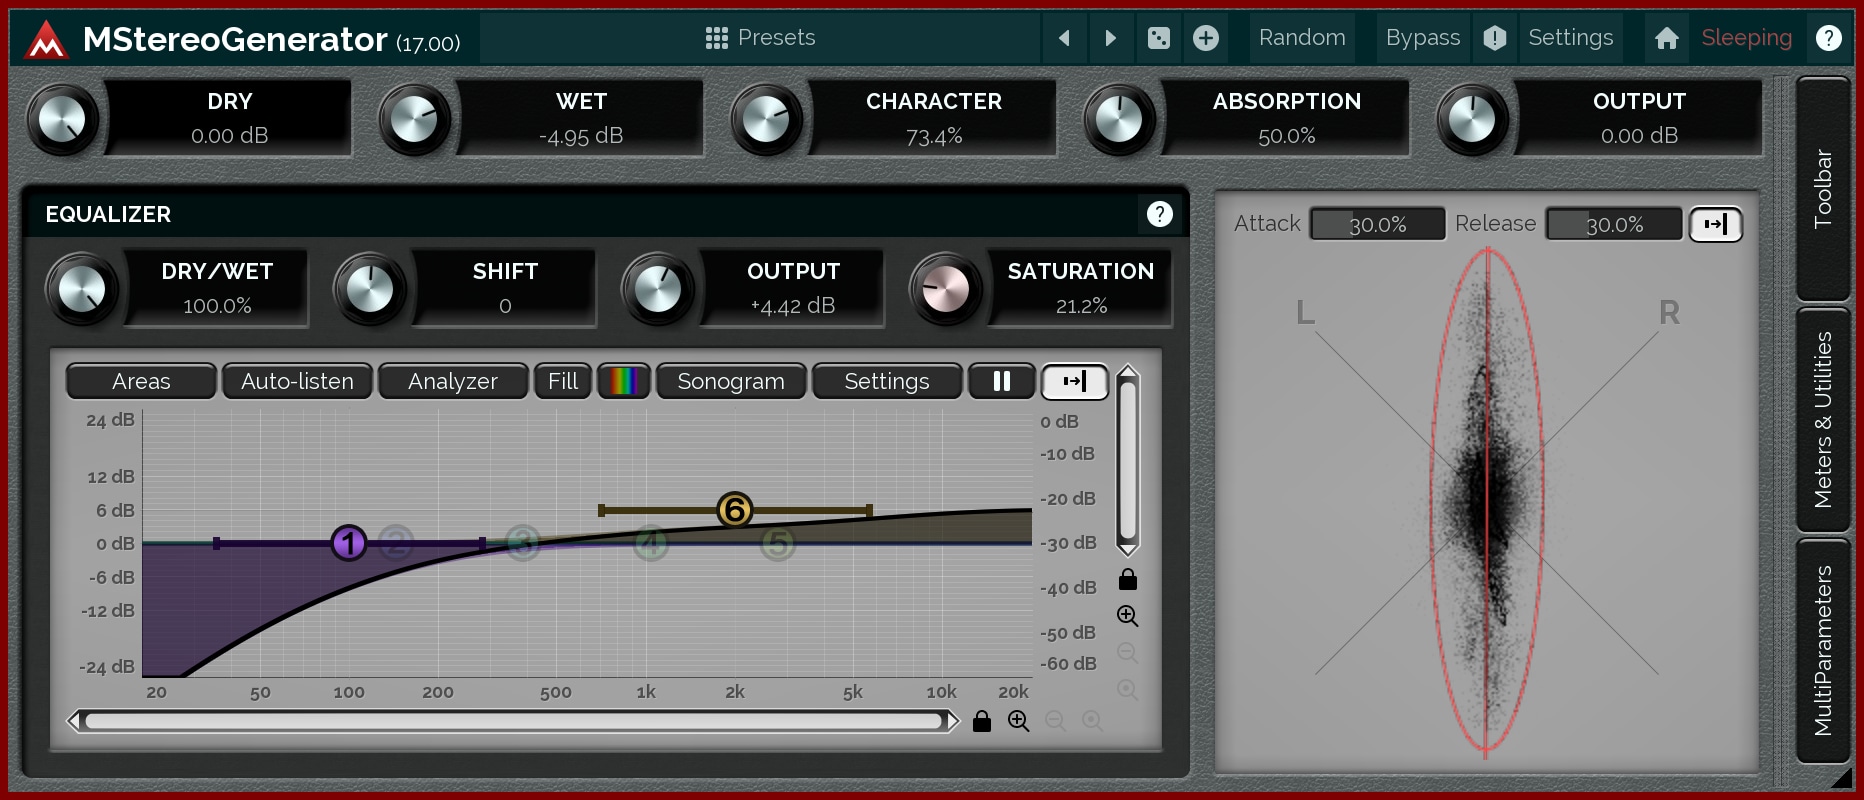Expand the Areas options
This screenshot has width=1864, height=800.
tap(141, 381)
